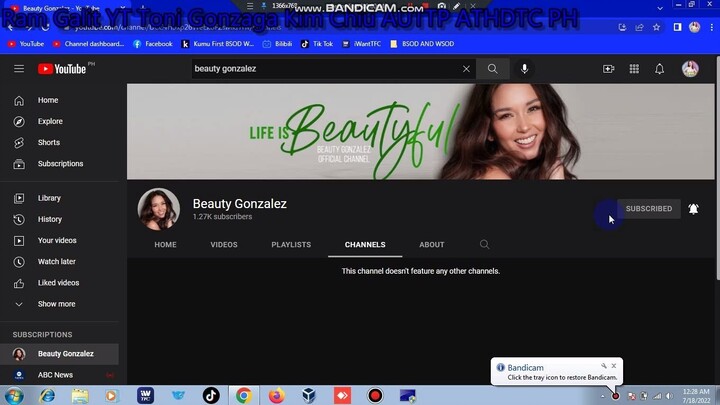
Task: Open Subscriptions in sidebar
Action: [x=60, y=163]
